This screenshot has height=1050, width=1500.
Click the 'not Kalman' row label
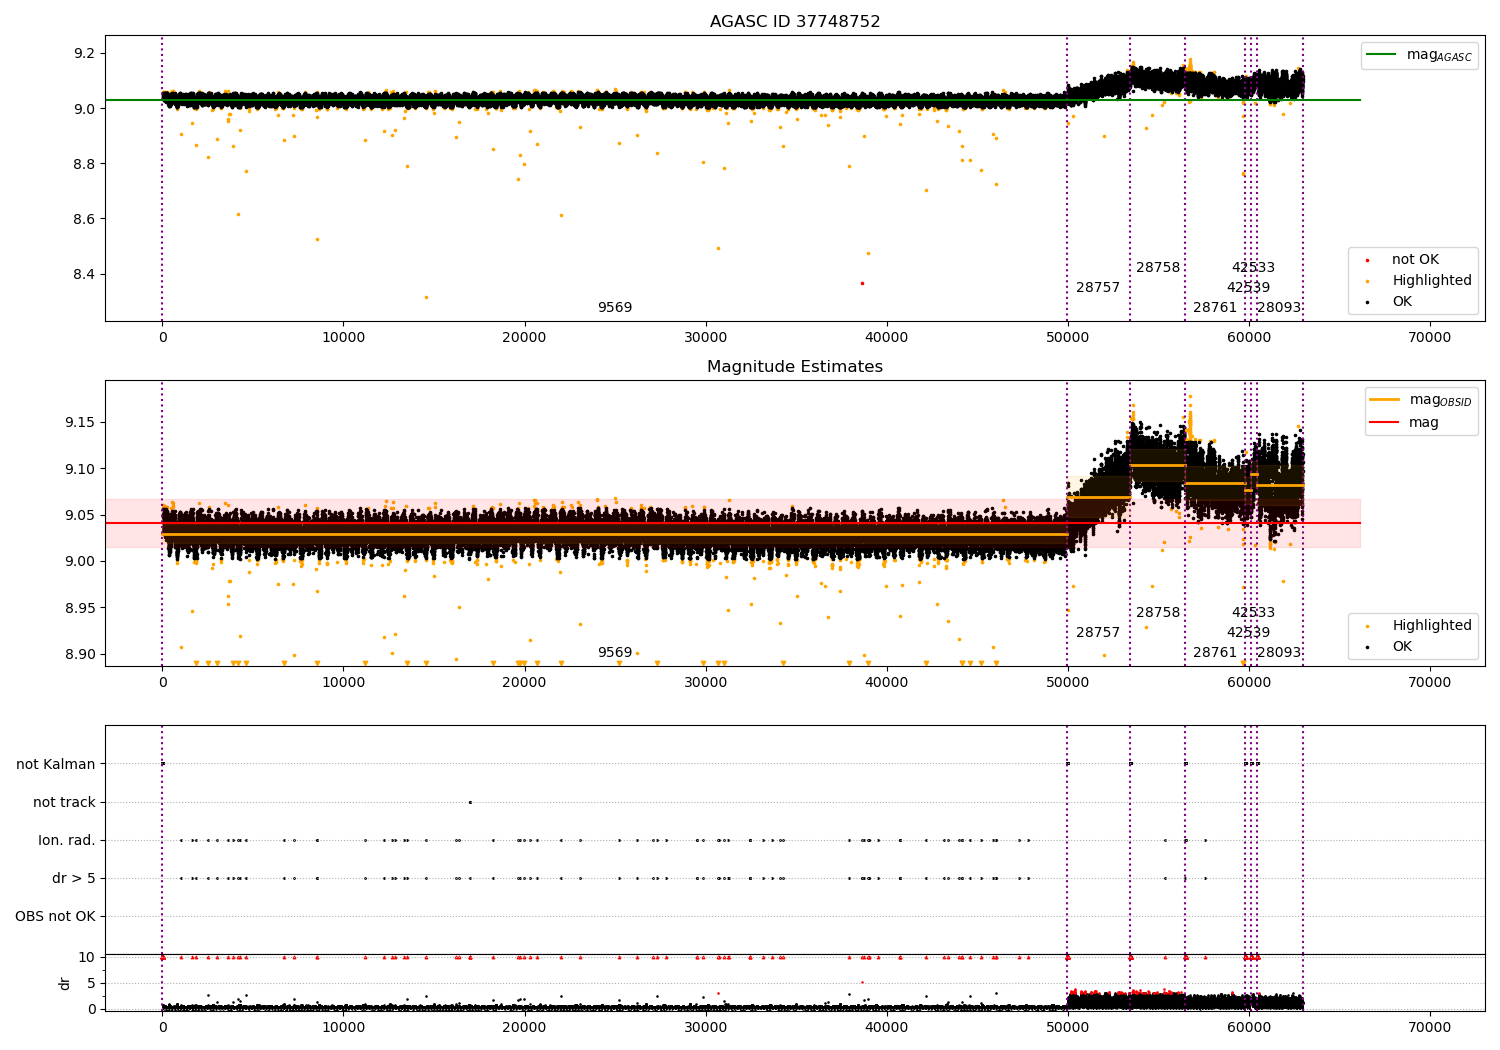point(56,765)
